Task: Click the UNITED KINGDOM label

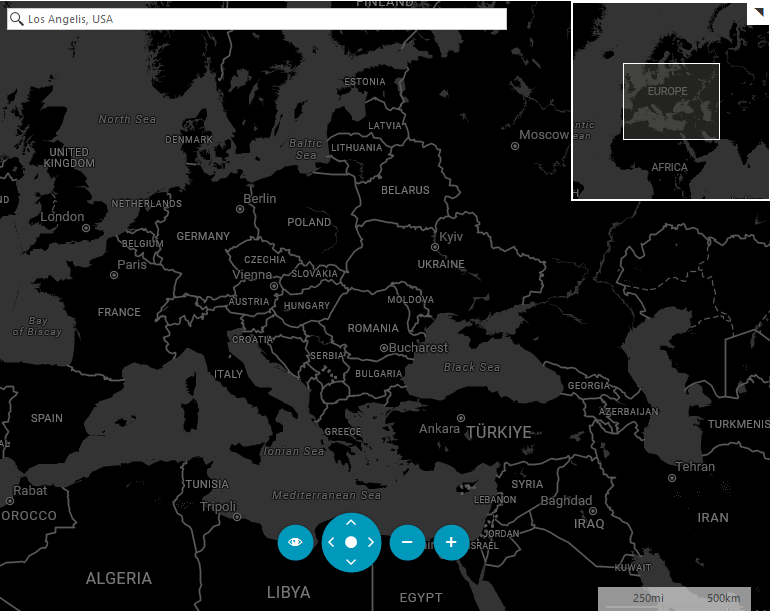Action: tap(69, 158)
